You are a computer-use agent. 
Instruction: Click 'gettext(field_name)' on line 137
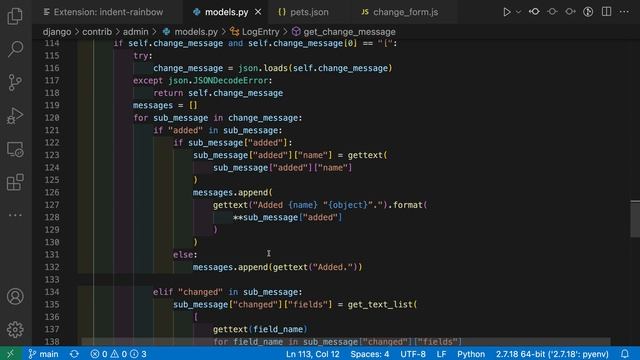[x=260, y=329]
